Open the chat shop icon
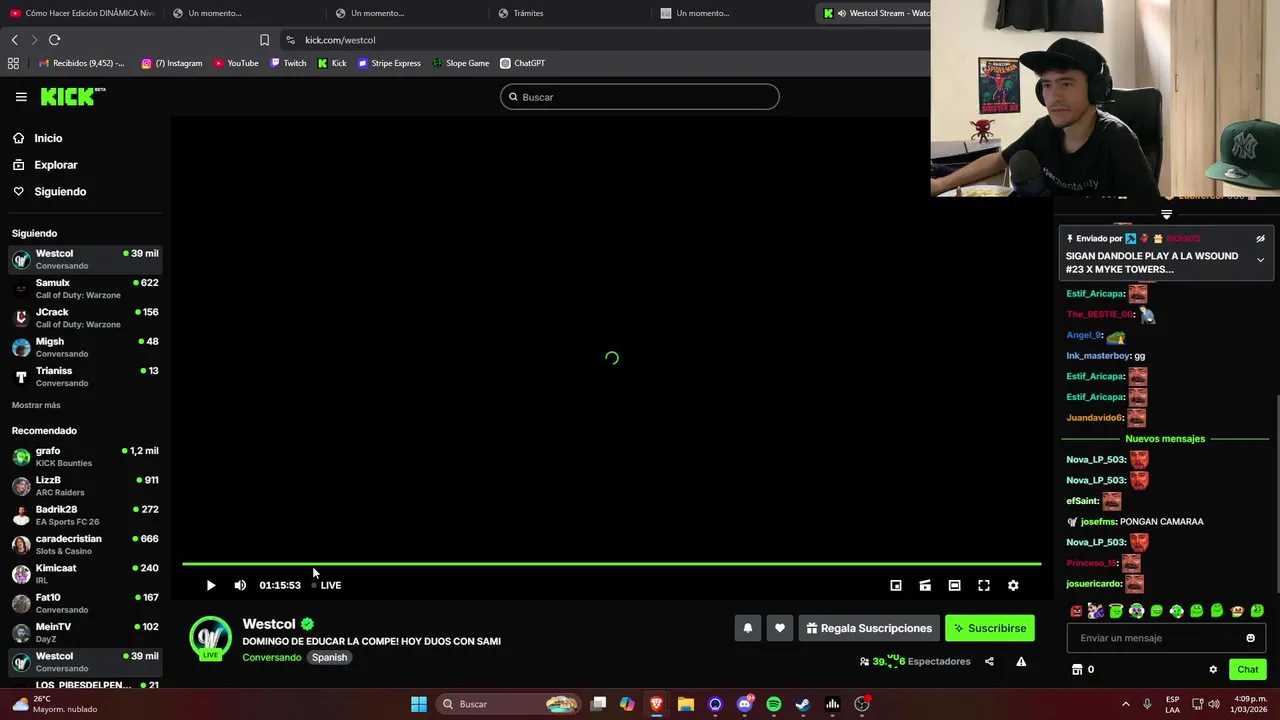 [1077, 670]
